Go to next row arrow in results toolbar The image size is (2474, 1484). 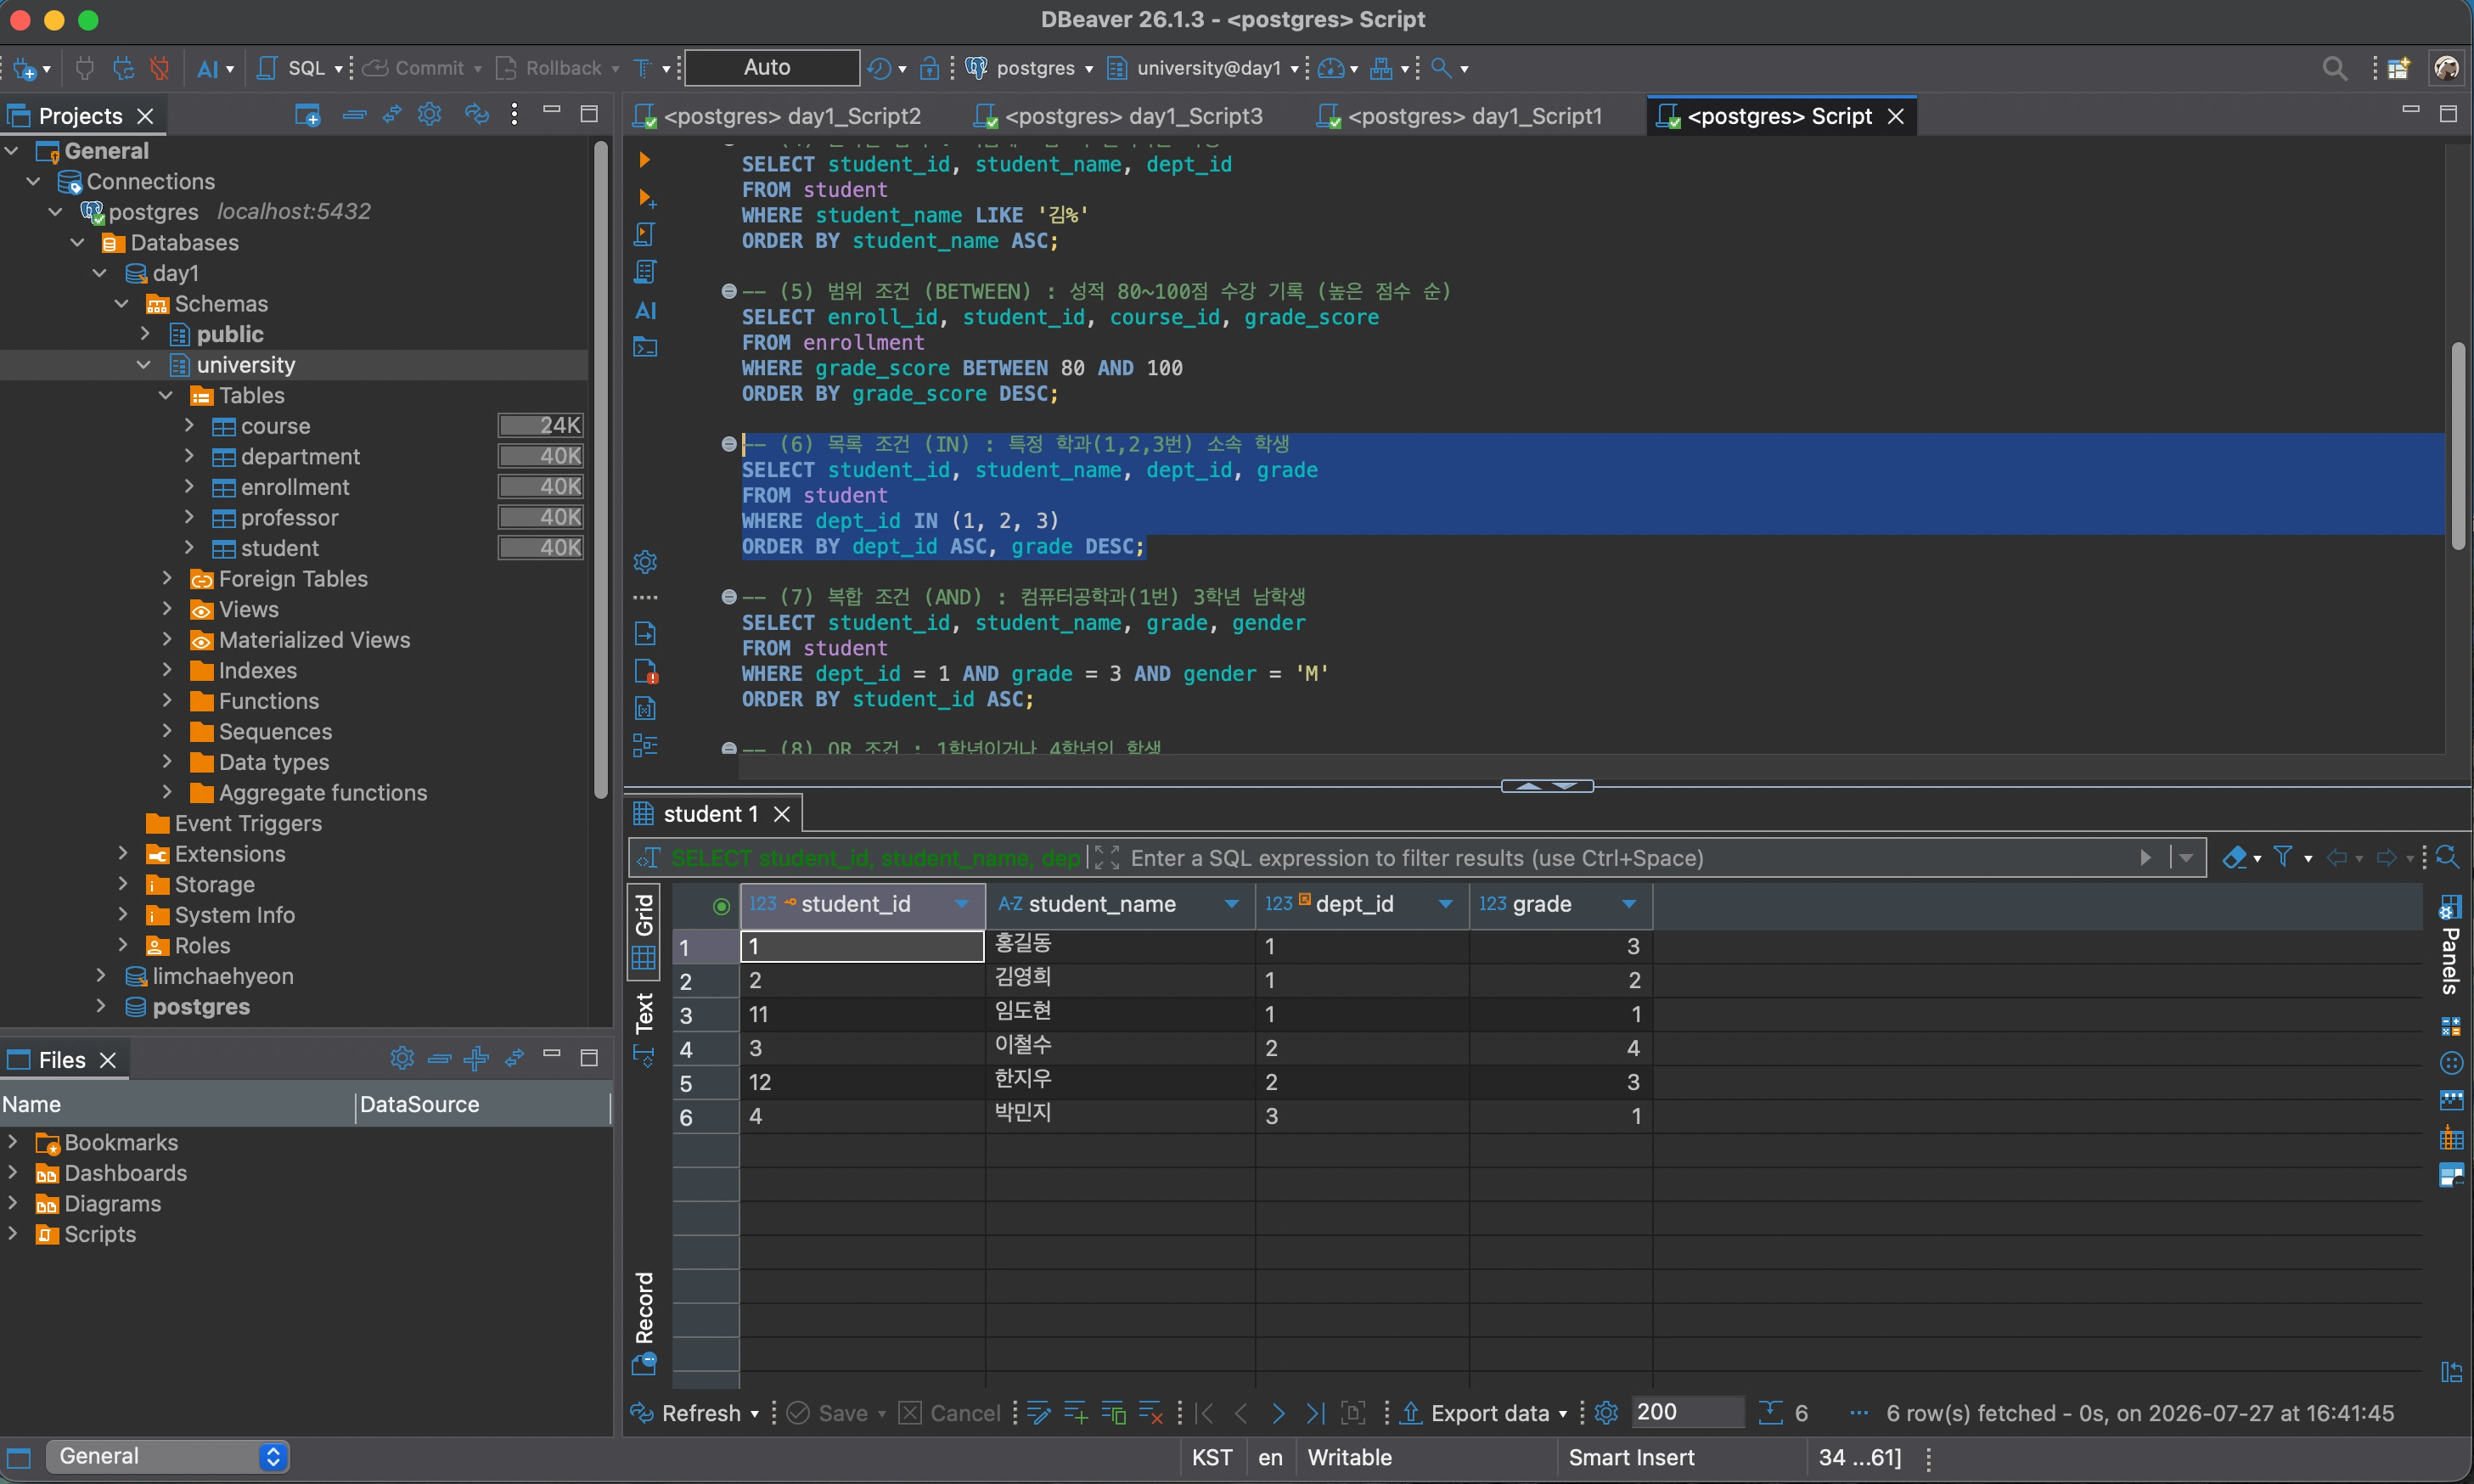pos(1278,1413)
